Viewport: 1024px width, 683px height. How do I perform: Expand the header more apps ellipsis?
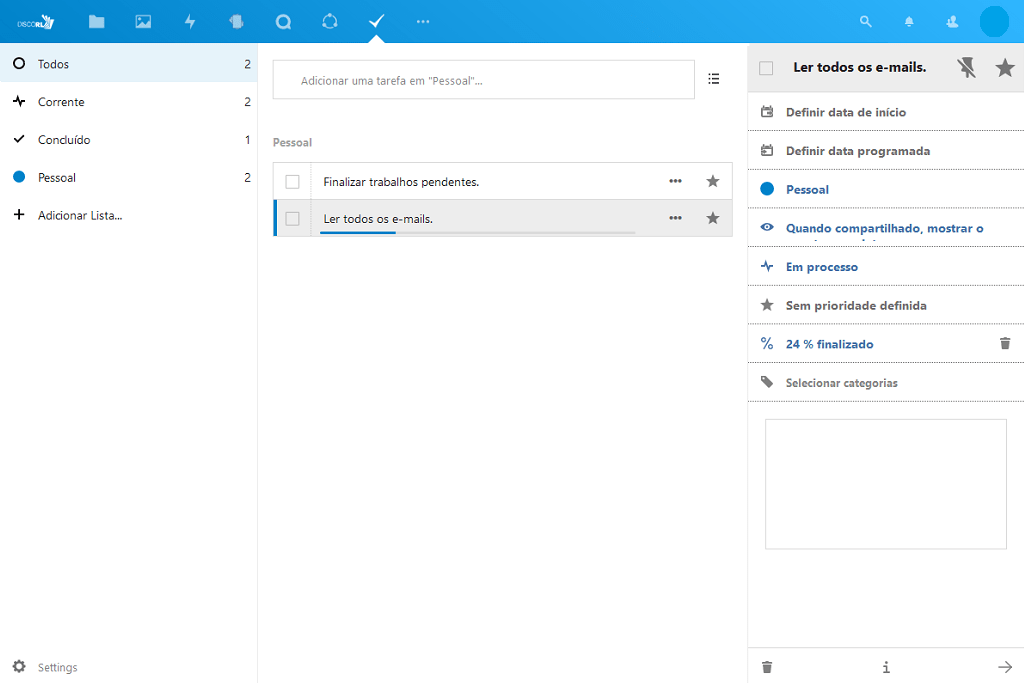pos(423,21)
